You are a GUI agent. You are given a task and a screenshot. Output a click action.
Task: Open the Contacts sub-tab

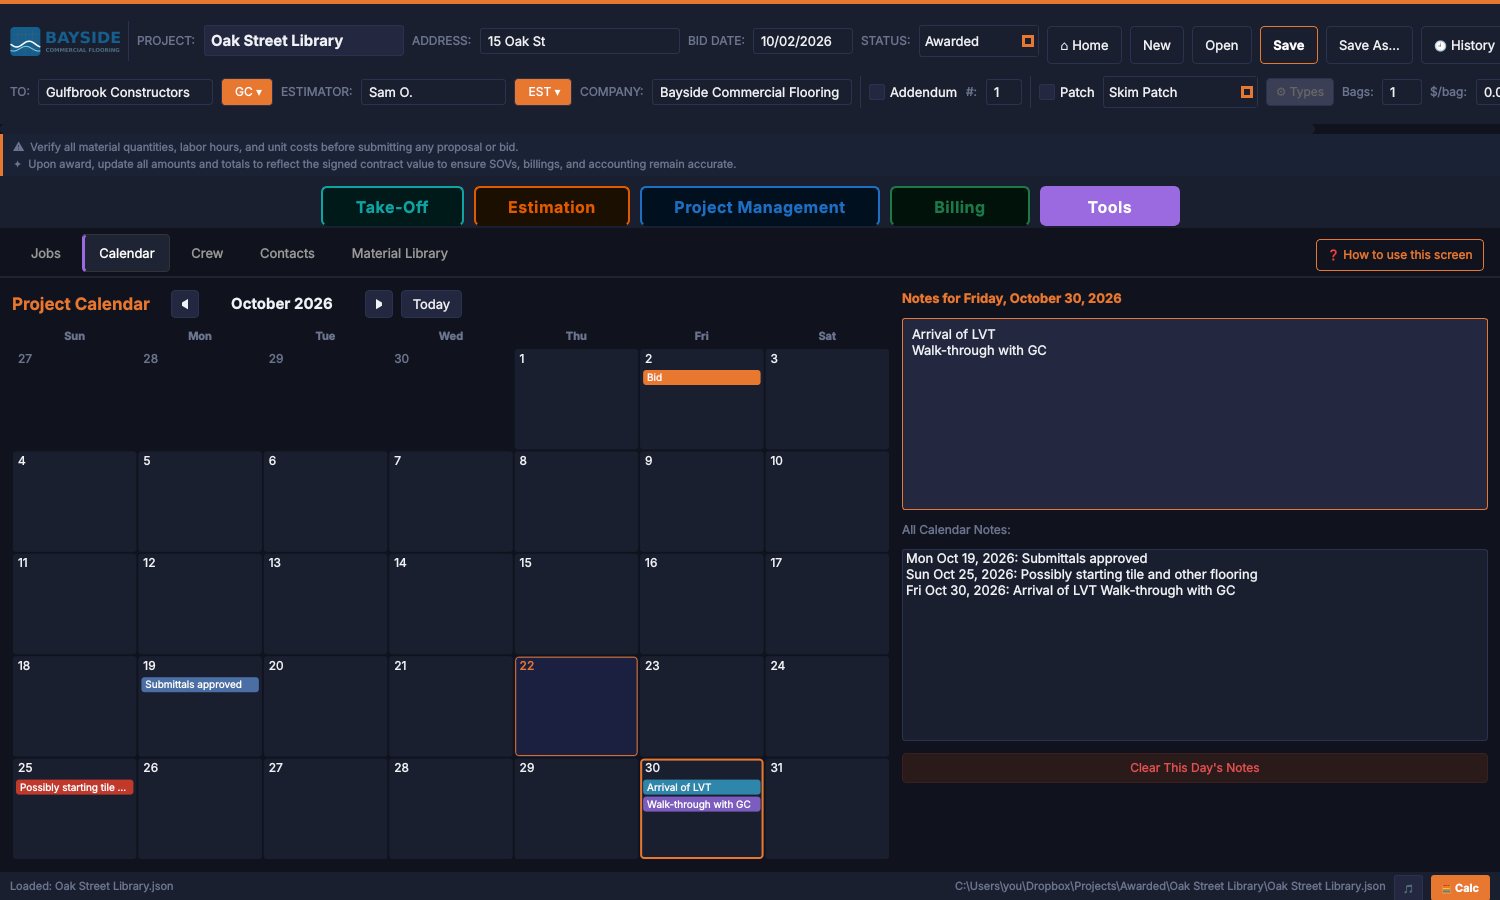point(287,253)
